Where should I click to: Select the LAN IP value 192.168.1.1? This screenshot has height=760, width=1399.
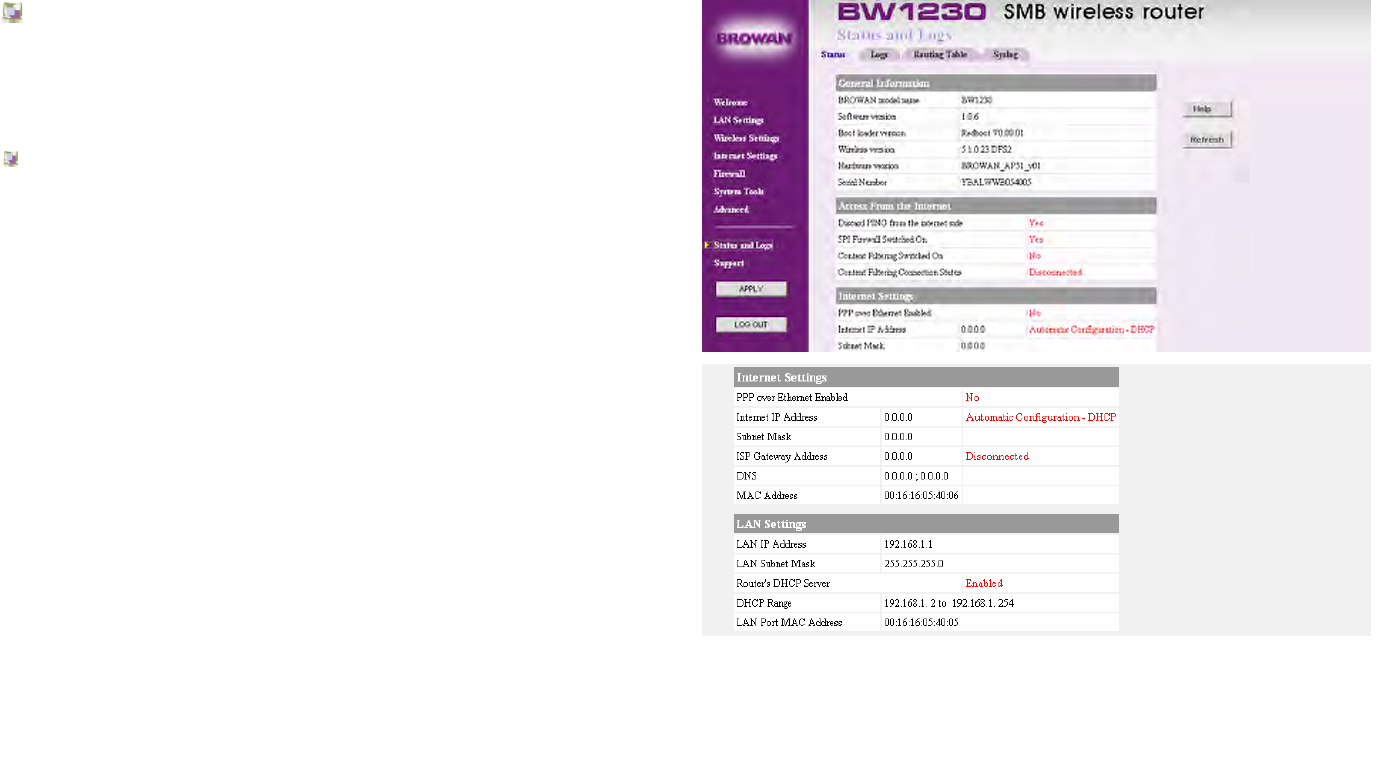coord(908,545)
